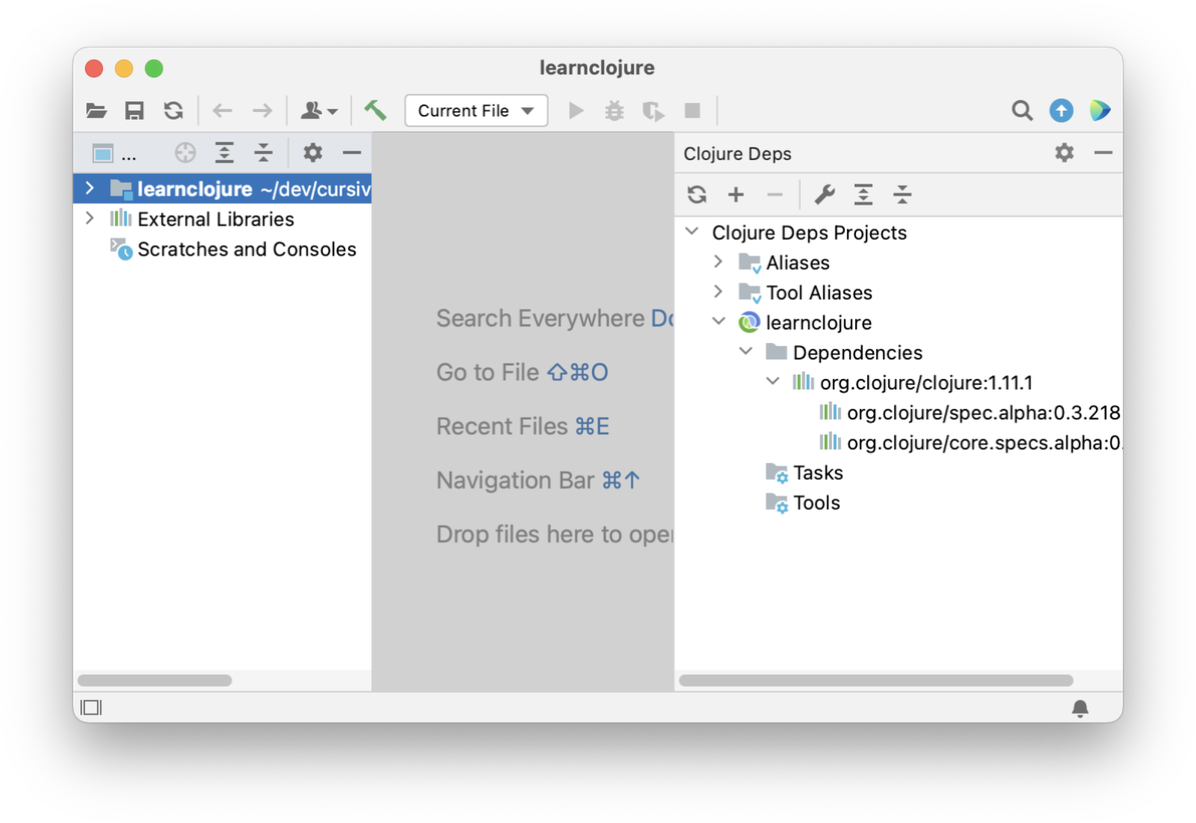The image size is (1196, 823).
Task: Expand all in the Project panel
Action: (x=224, y=153)
